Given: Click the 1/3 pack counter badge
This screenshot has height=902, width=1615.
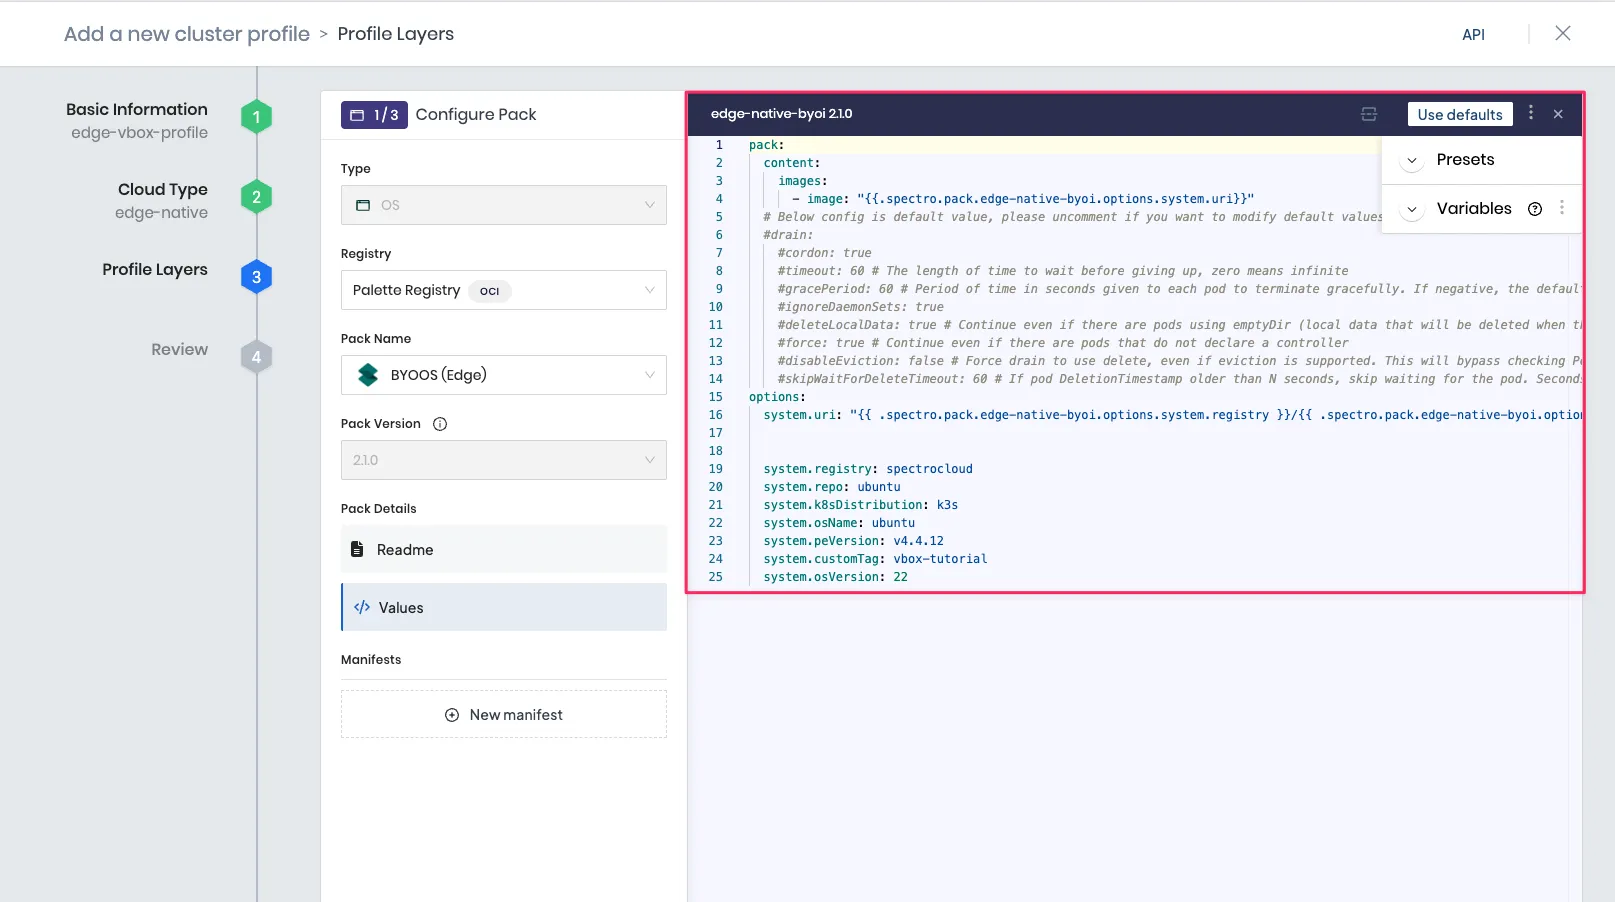Looking at the screenshot, I should pos(374,114).
